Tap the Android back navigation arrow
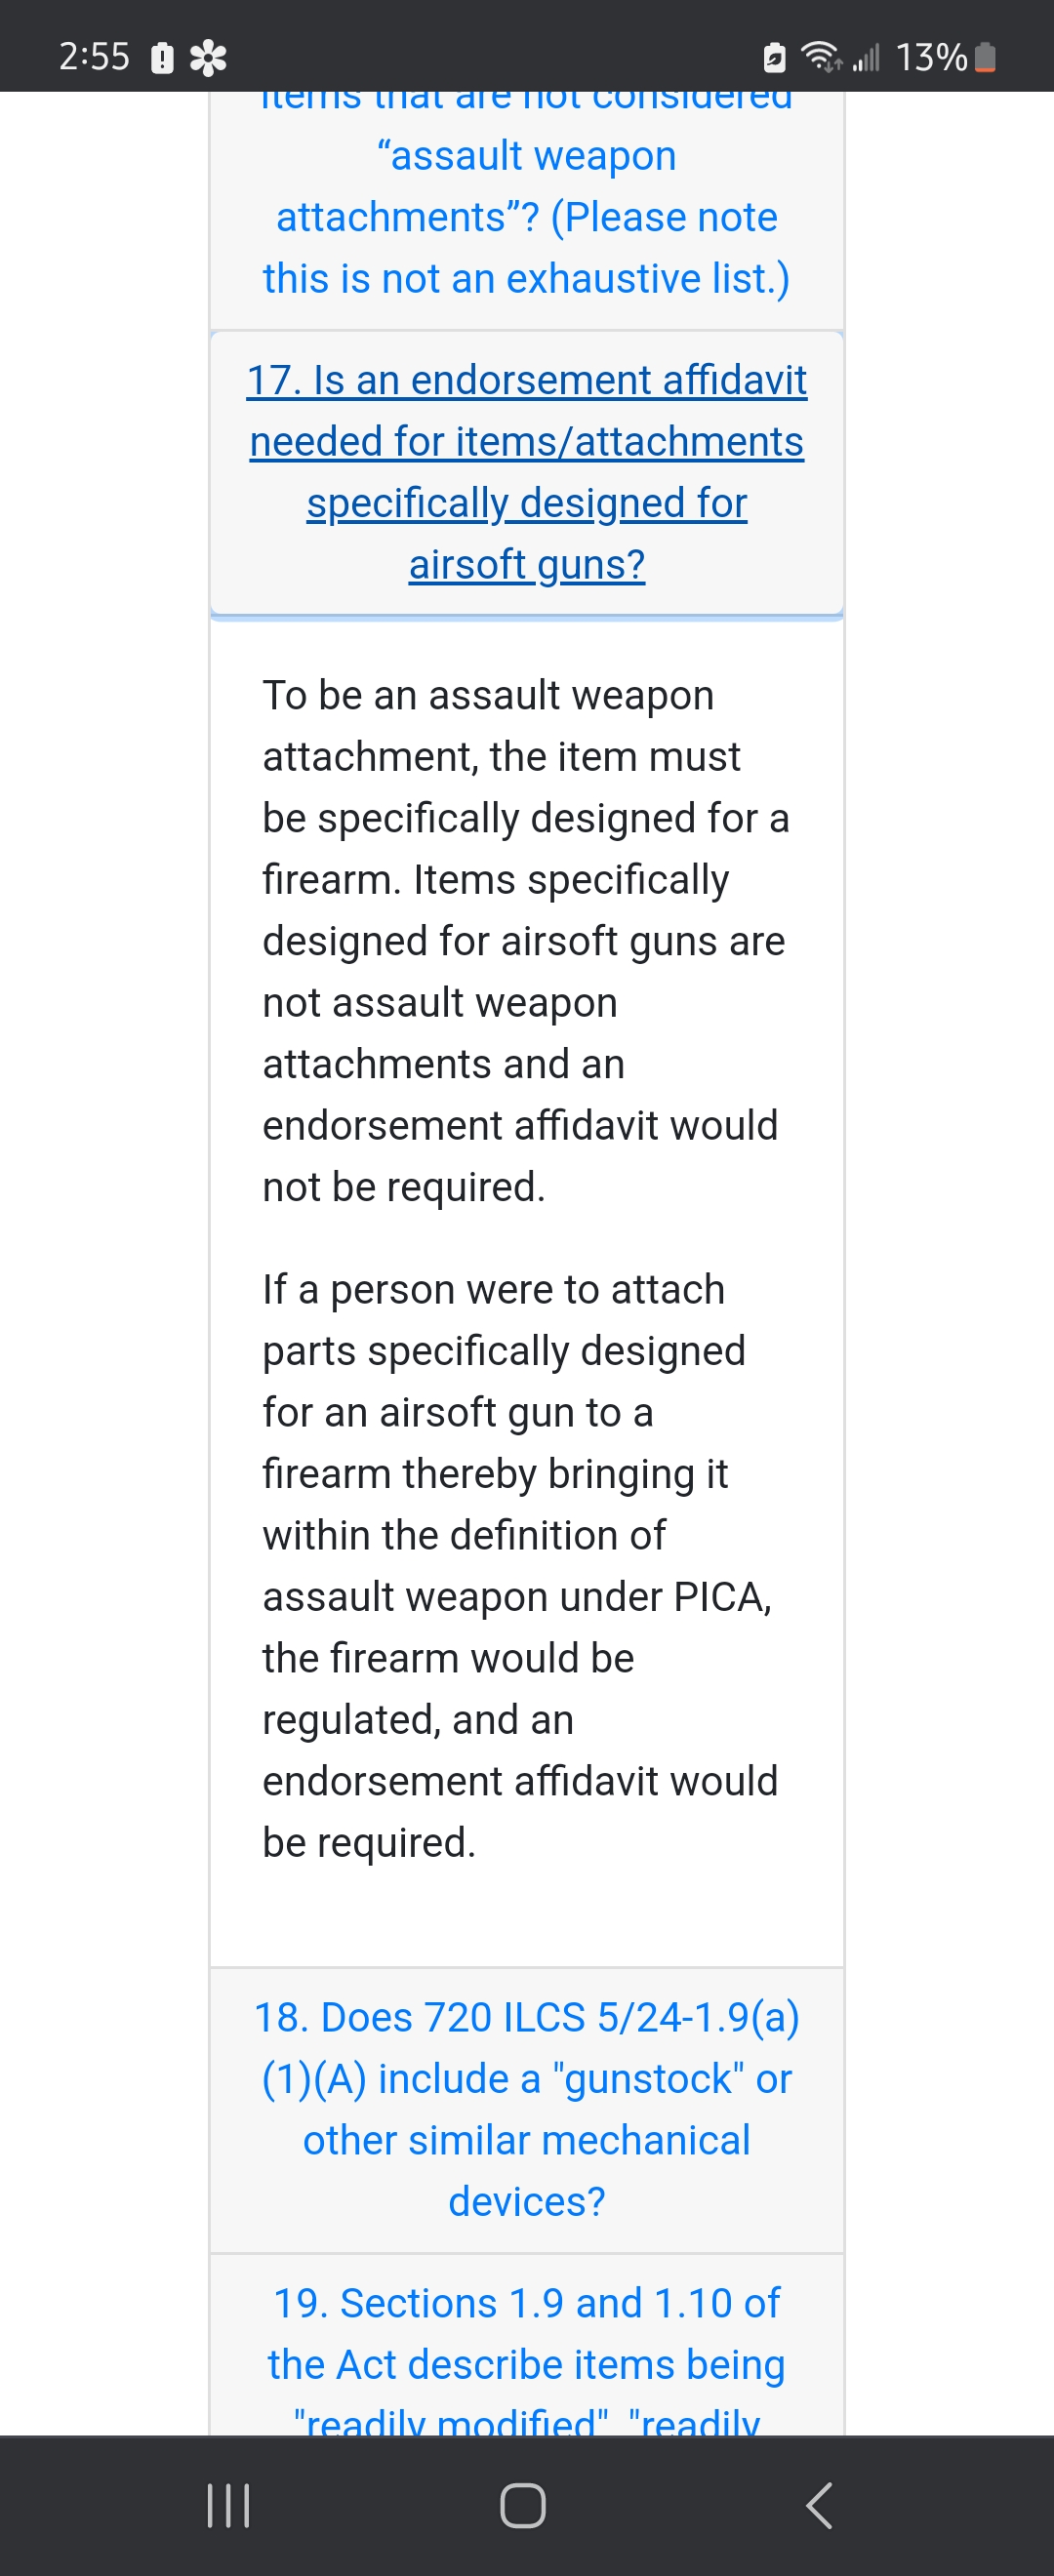 (819, 2506)
